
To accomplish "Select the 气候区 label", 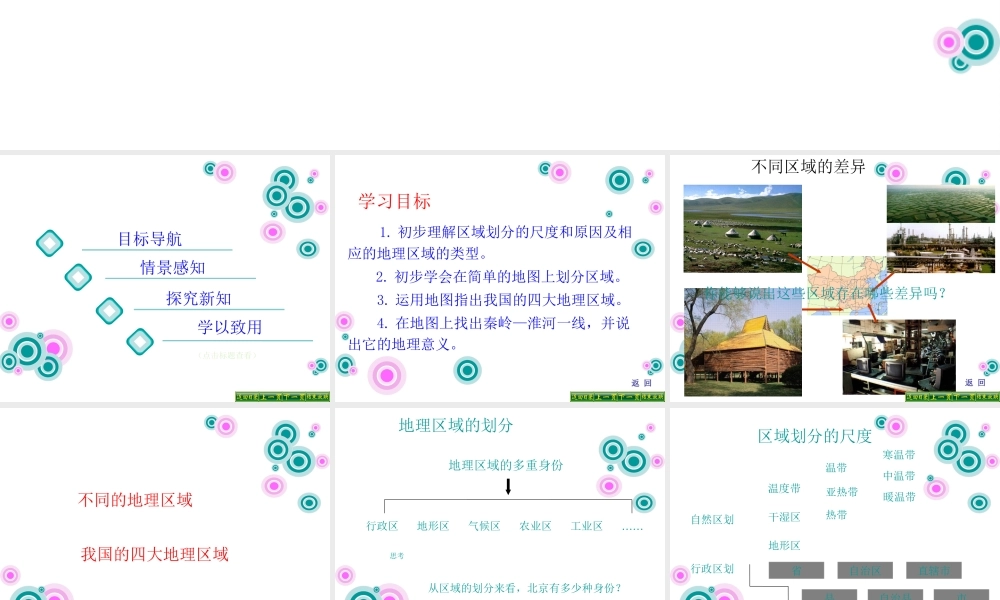I will tap(484, 526).
